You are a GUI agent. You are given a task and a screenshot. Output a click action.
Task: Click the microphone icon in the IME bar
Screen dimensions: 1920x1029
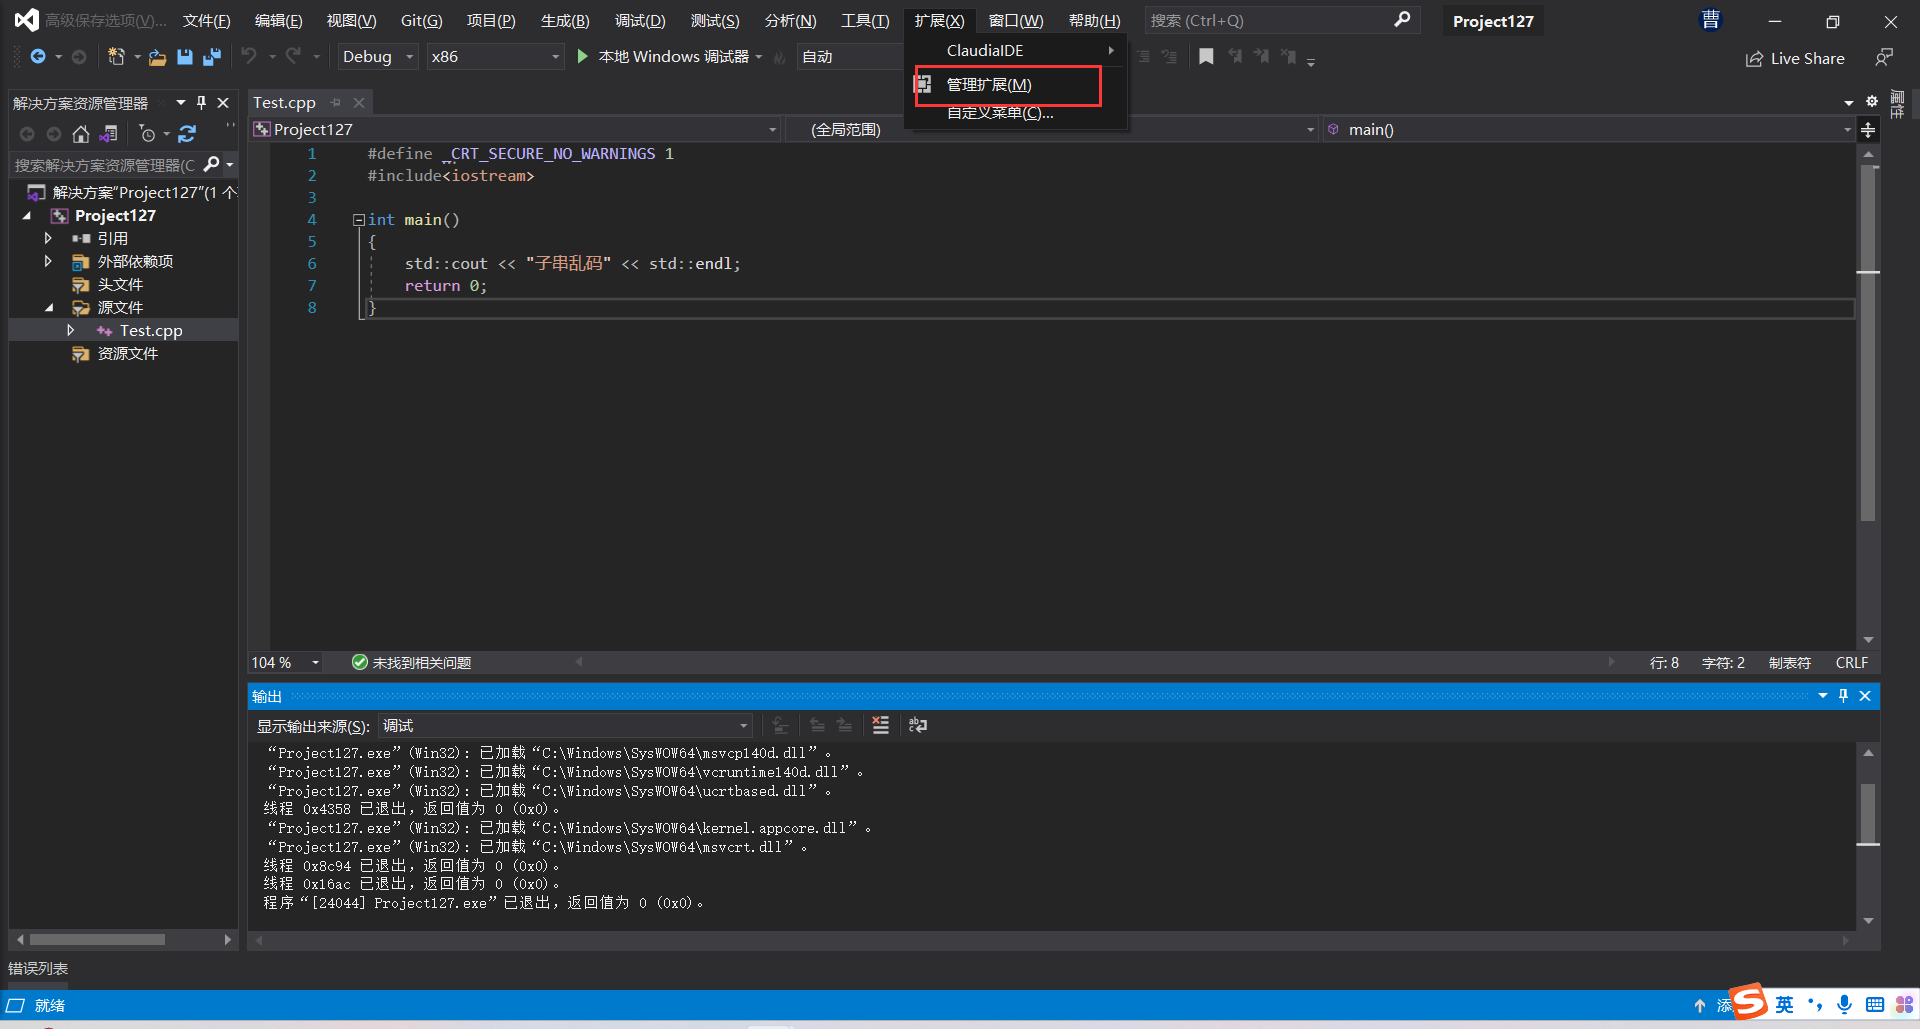[1844, 1005]
